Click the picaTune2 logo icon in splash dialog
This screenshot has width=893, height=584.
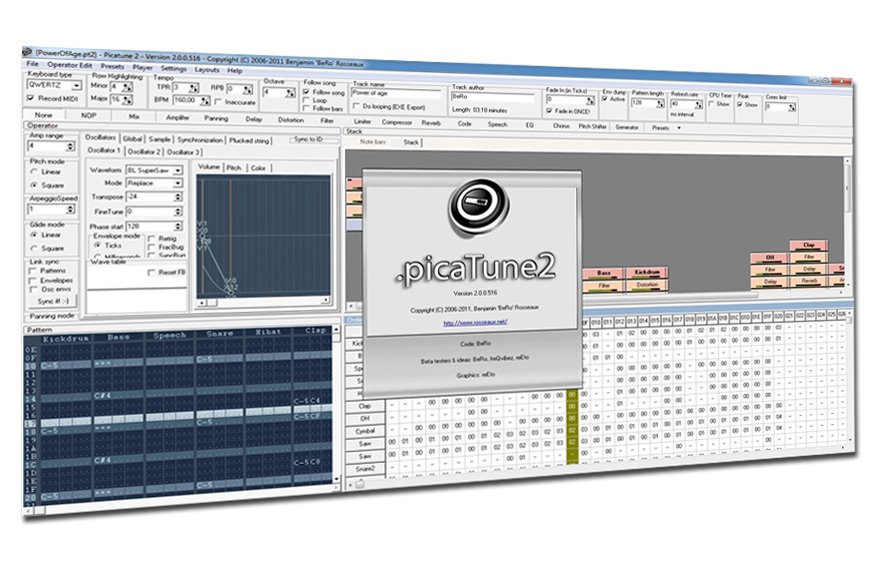(478, 208)
